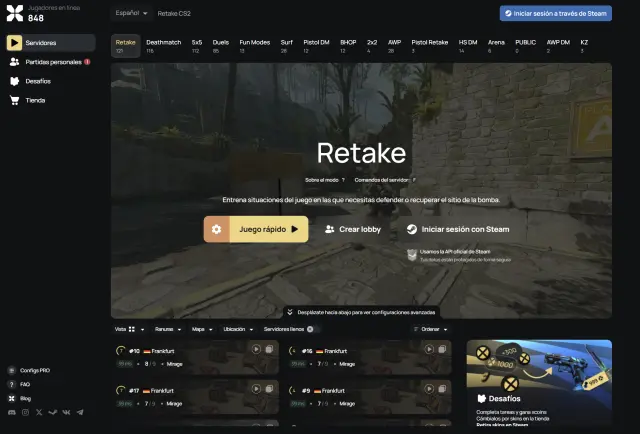Open the Discord social icon
The image size is (640, 434).
[12, 412]
